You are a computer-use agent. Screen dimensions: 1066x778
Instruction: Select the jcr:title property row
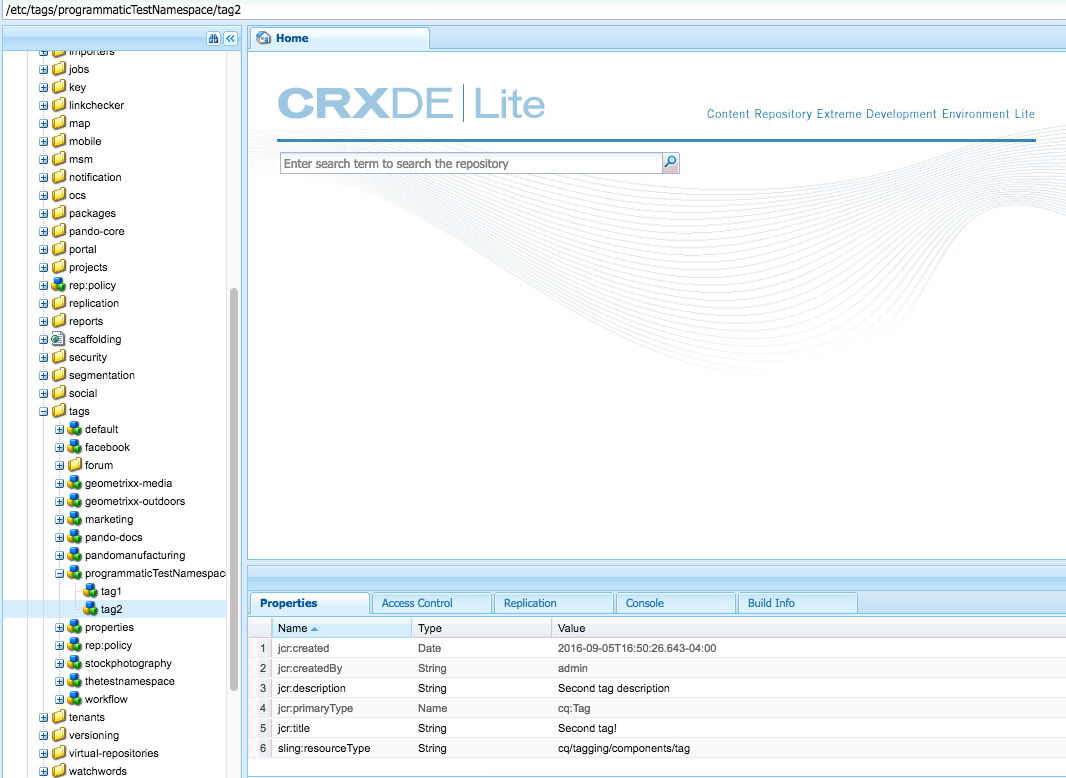coord(657,728)
